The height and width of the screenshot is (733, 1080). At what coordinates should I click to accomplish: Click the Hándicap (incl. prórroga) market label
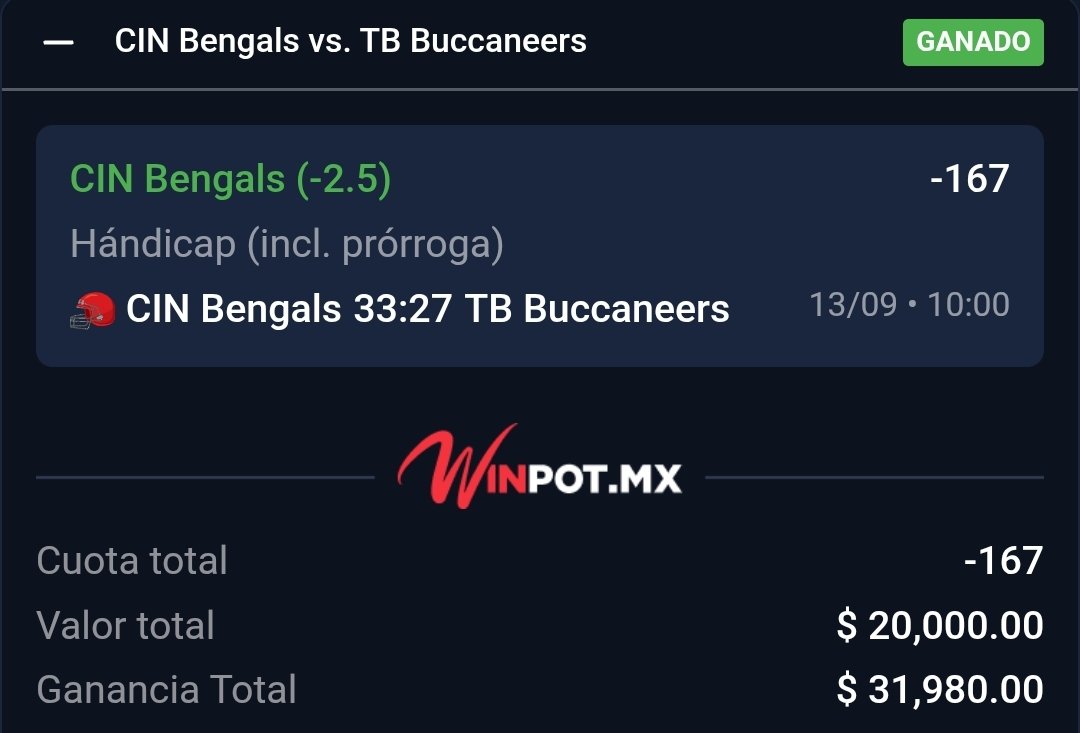coord(287,245)
